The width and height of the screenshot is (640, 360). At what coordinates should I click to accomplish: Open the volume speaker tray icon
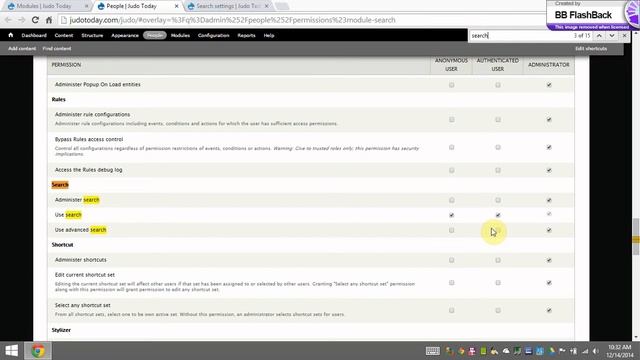596,351
